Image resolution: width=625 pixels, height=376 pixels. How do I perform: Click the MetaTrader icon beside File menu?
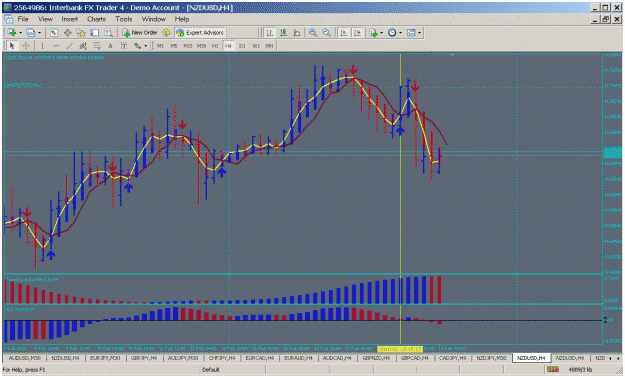9,19
